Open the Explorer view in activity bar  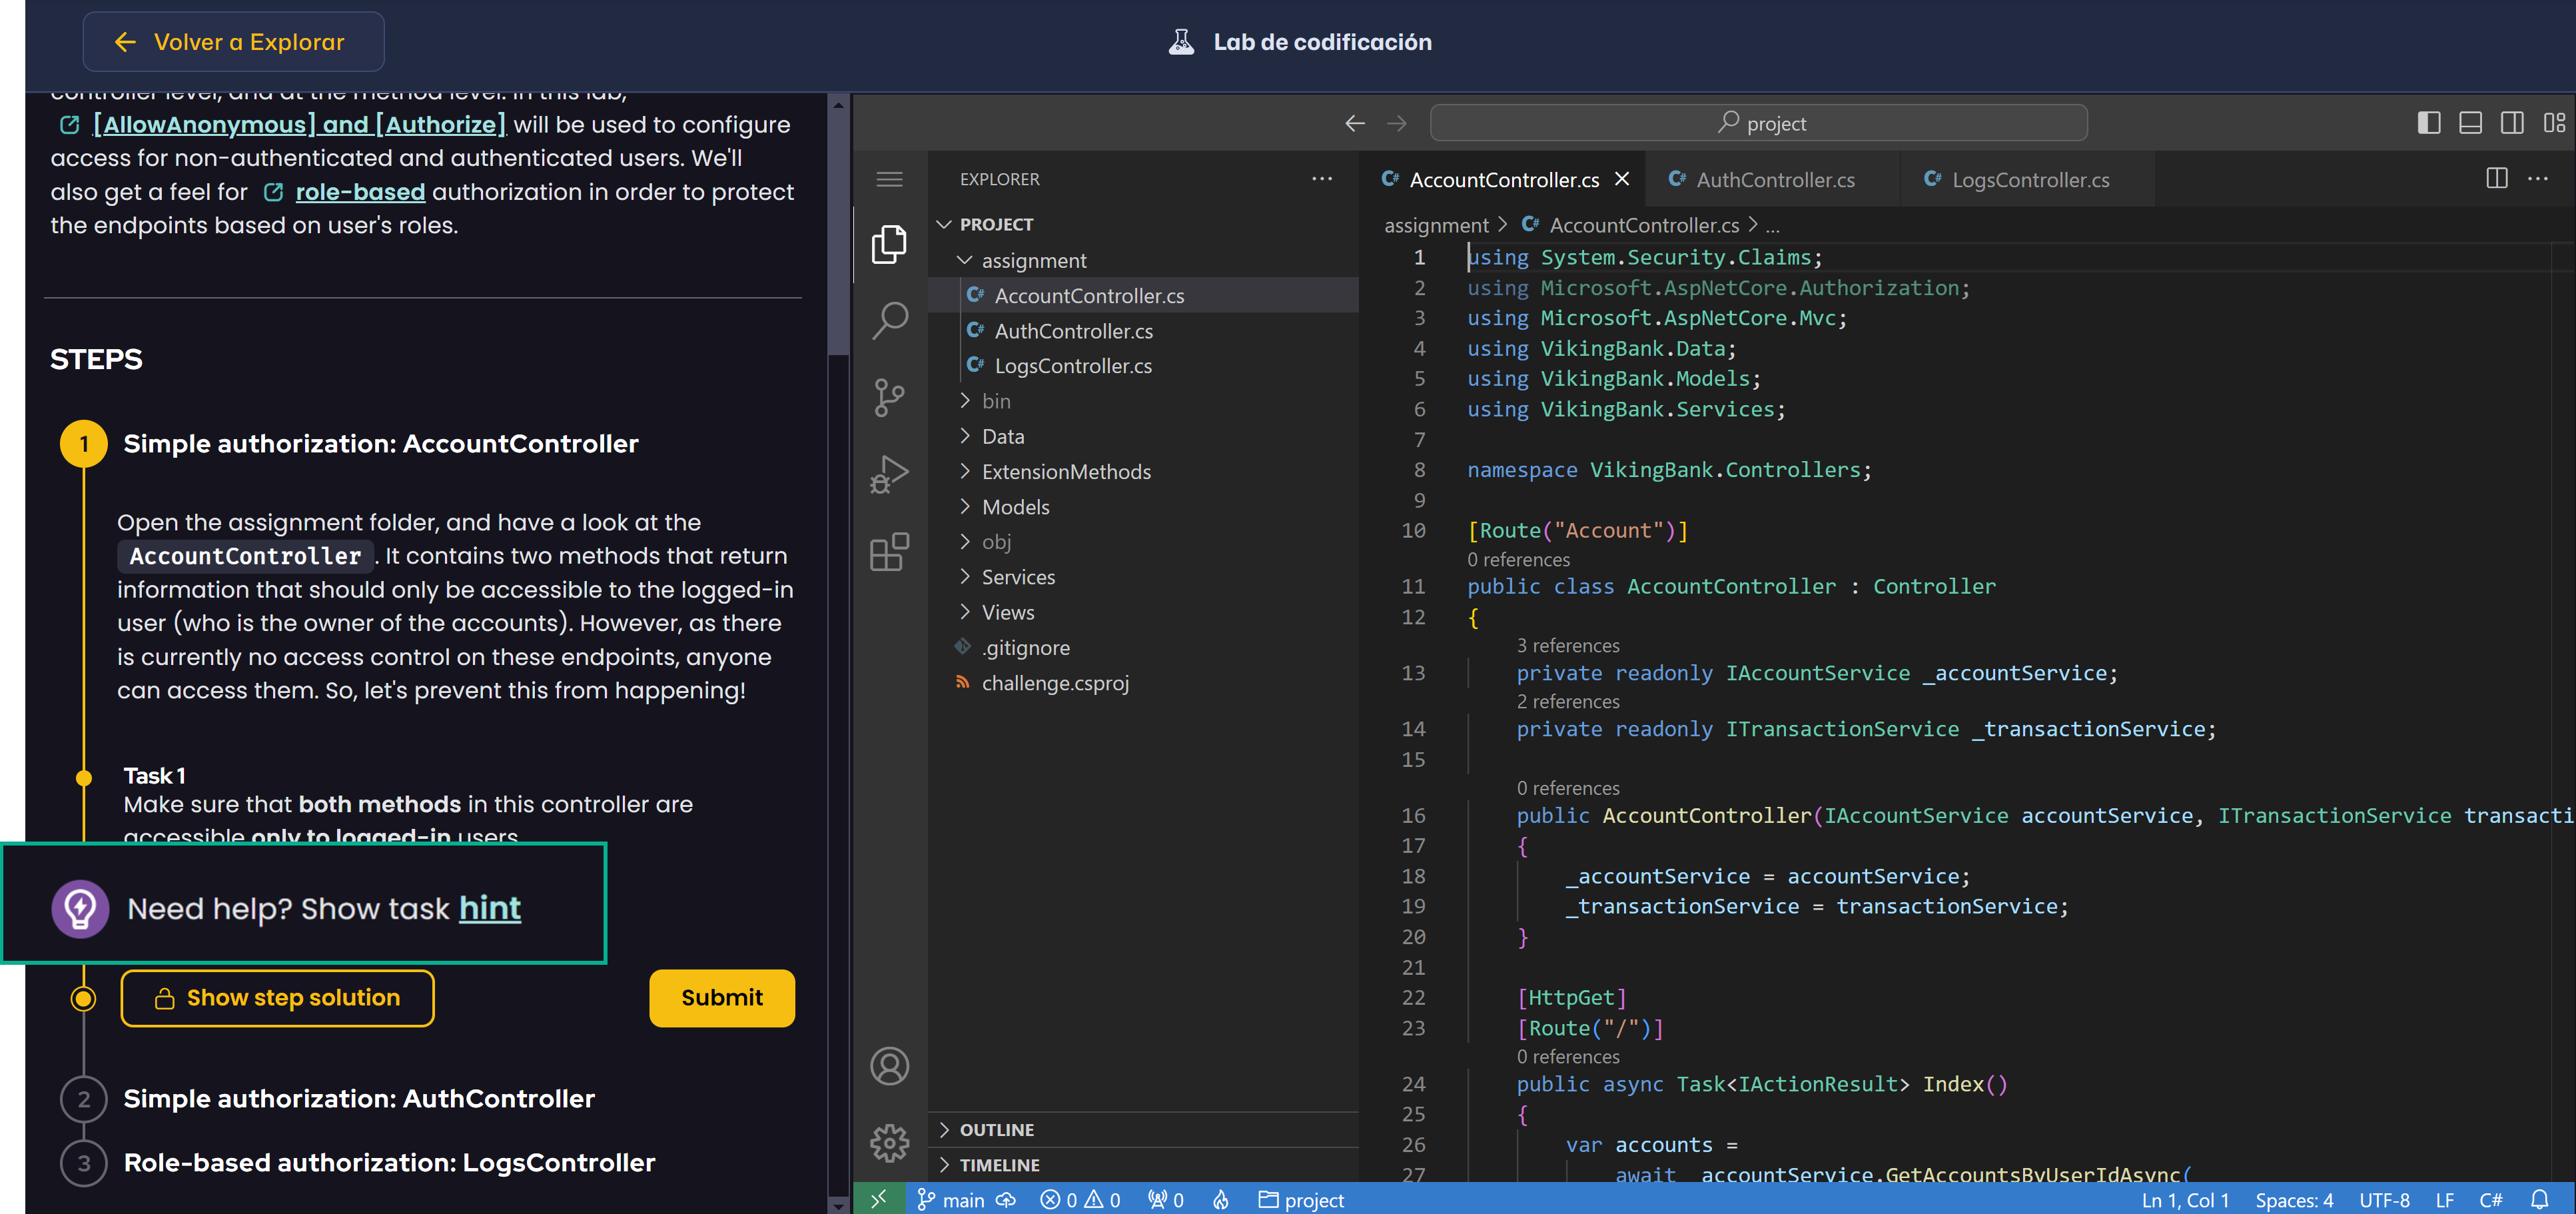[888, 244]
